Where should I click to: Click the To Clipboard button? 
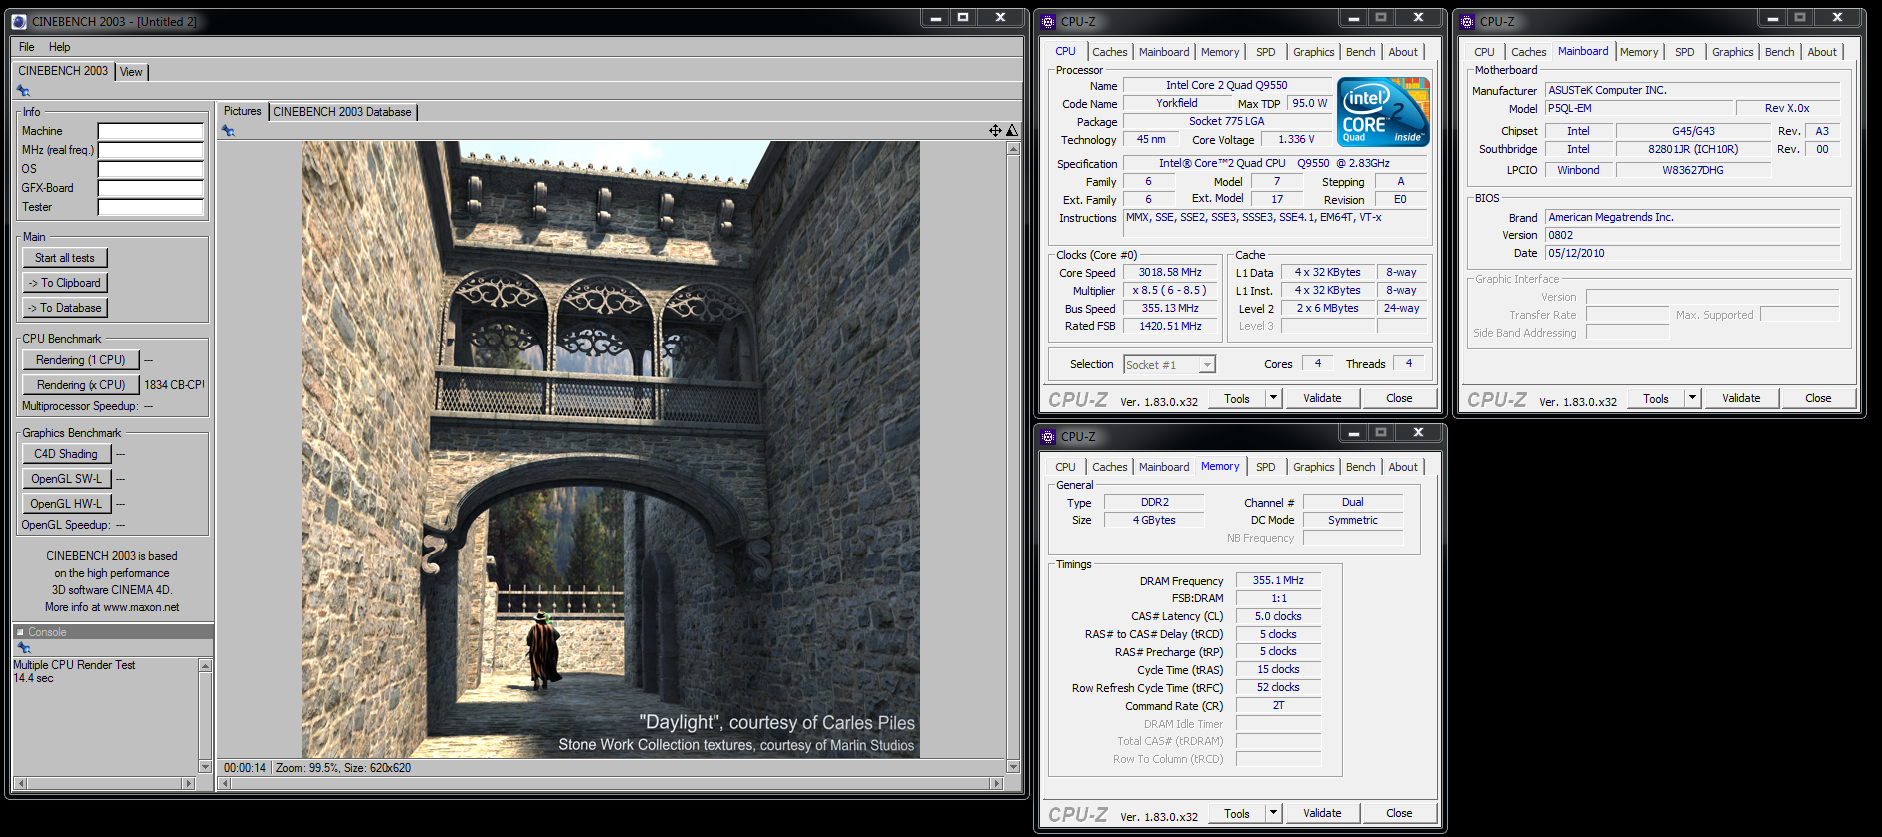65,283
